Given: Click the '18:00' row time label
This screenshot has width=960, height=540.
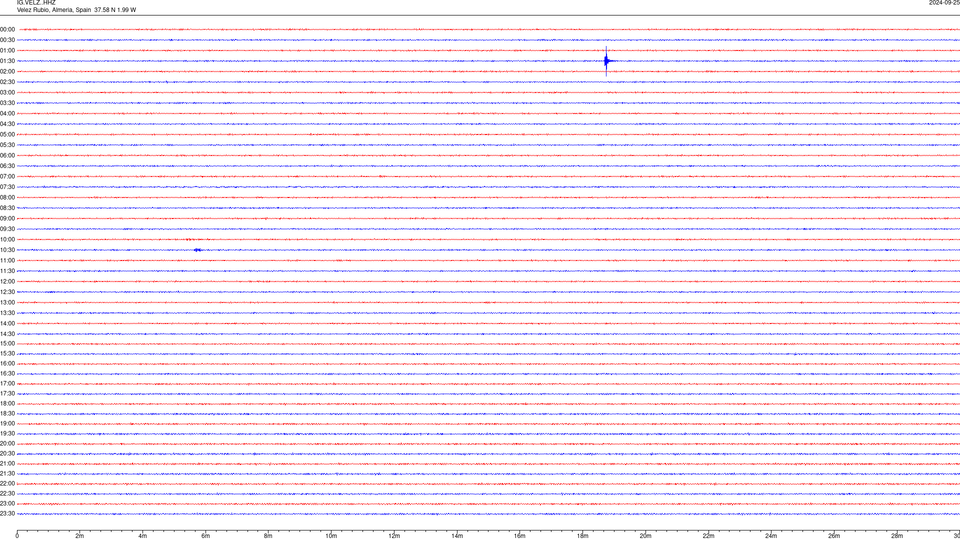Looking at the screenshot, I should tap(7, 404).
